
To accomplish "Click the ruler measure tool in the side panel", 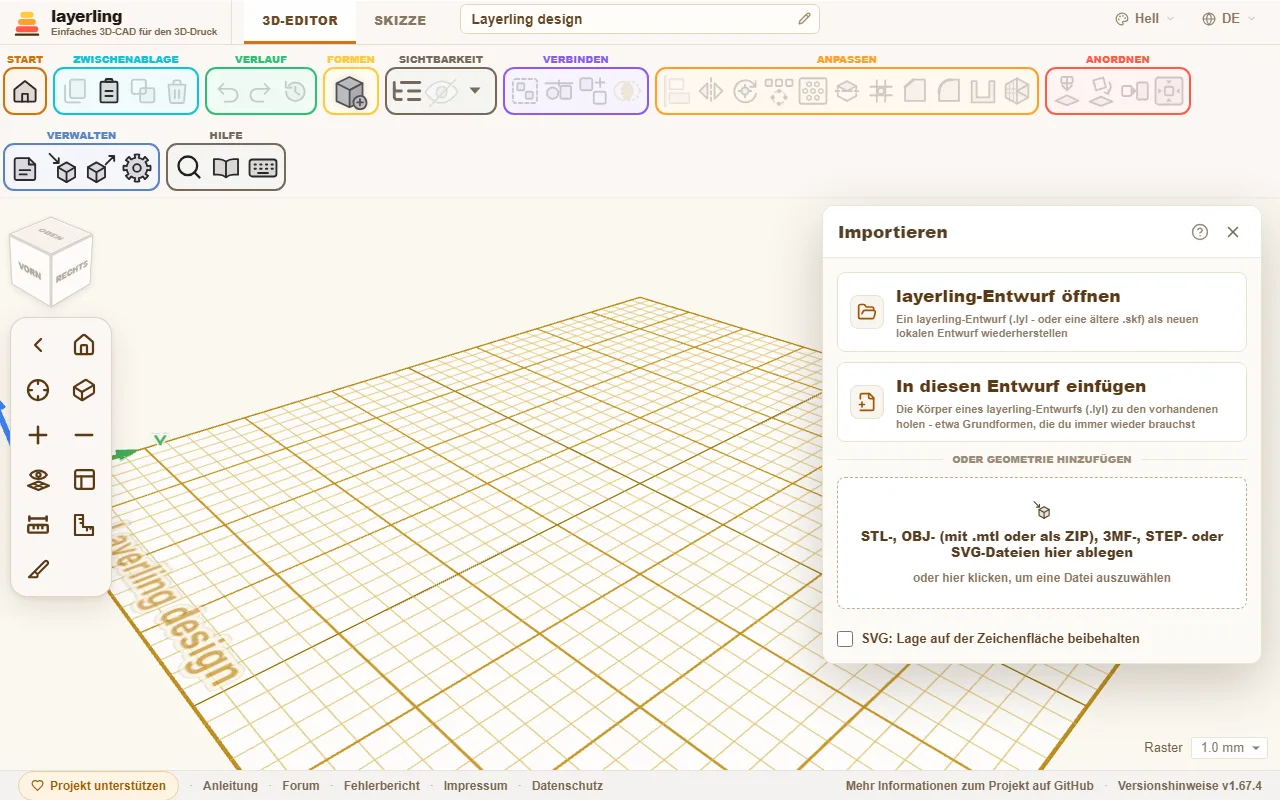I will pos(38,525).
